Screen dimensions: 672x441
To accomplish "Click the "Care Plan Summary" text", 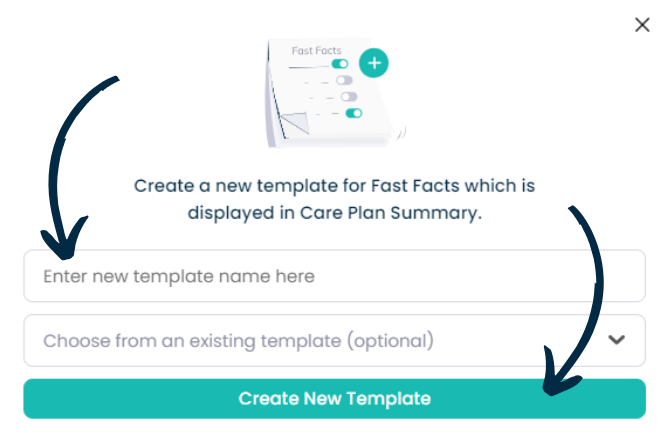I will [x=391, y=213].
